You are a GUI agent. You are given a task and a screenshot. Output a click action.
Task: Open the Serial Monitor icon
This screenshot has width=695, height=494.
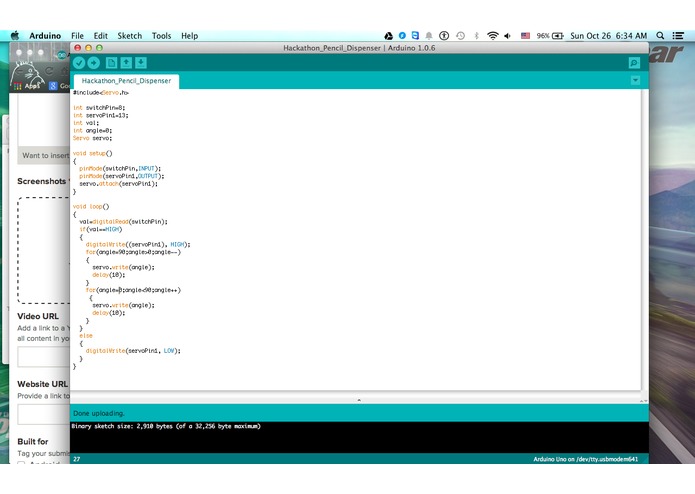click(634, 63)
